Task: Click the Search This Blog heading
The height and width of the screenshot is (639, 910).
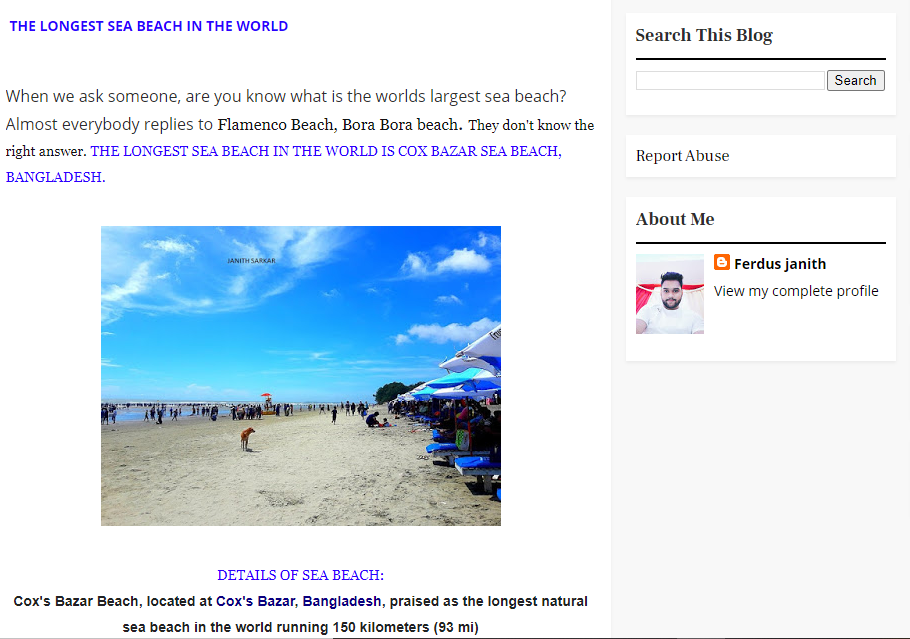Action: point(704,35)
